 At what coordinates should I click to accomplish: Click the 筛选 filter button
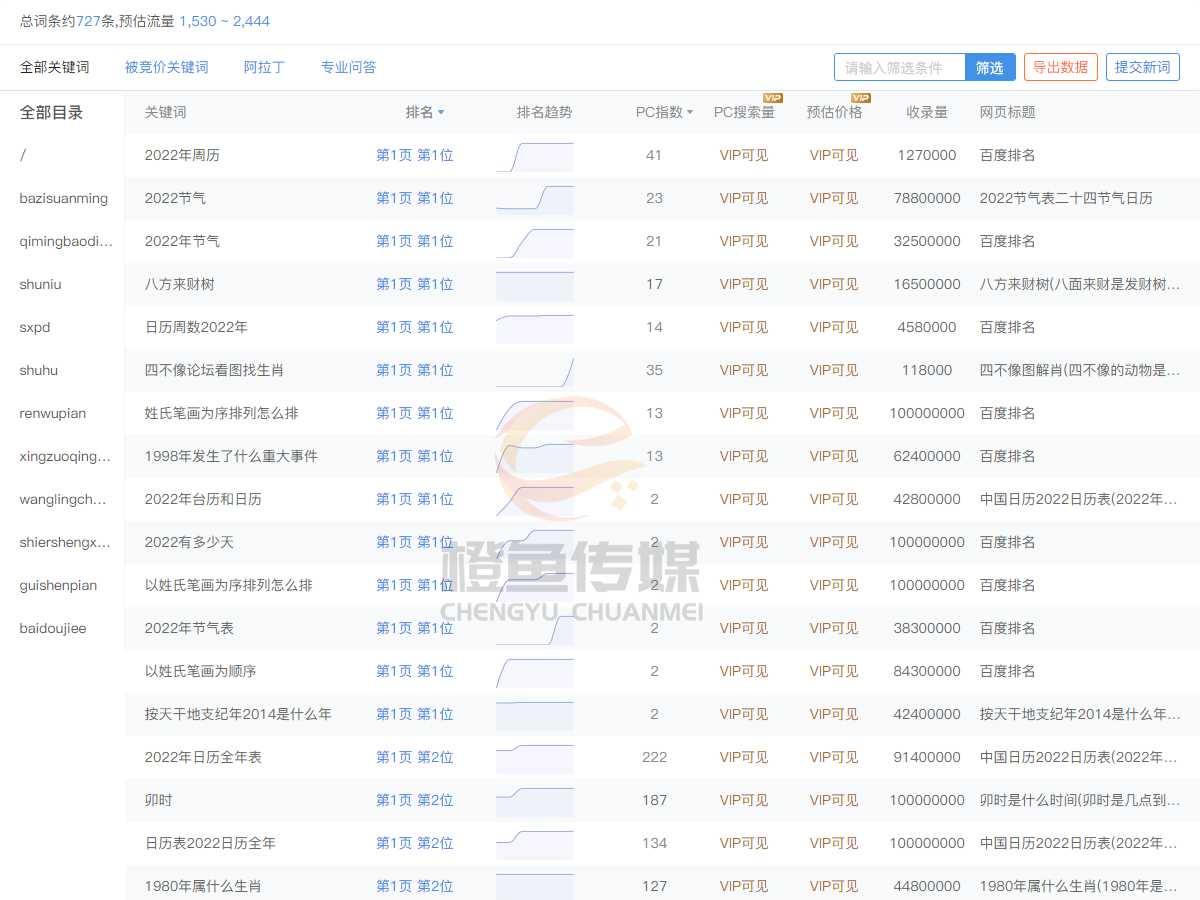click(990, 67)
